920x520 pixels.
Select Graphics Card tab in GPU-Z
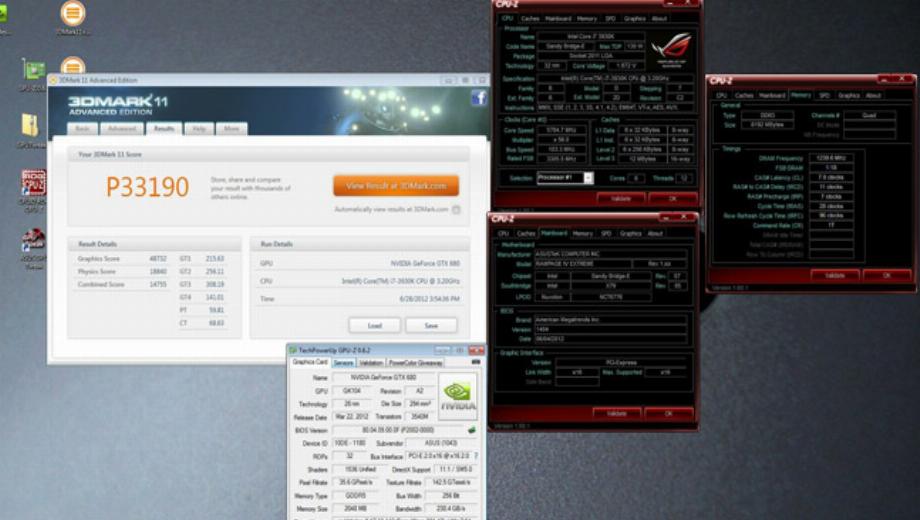click(x=310, y=362)
